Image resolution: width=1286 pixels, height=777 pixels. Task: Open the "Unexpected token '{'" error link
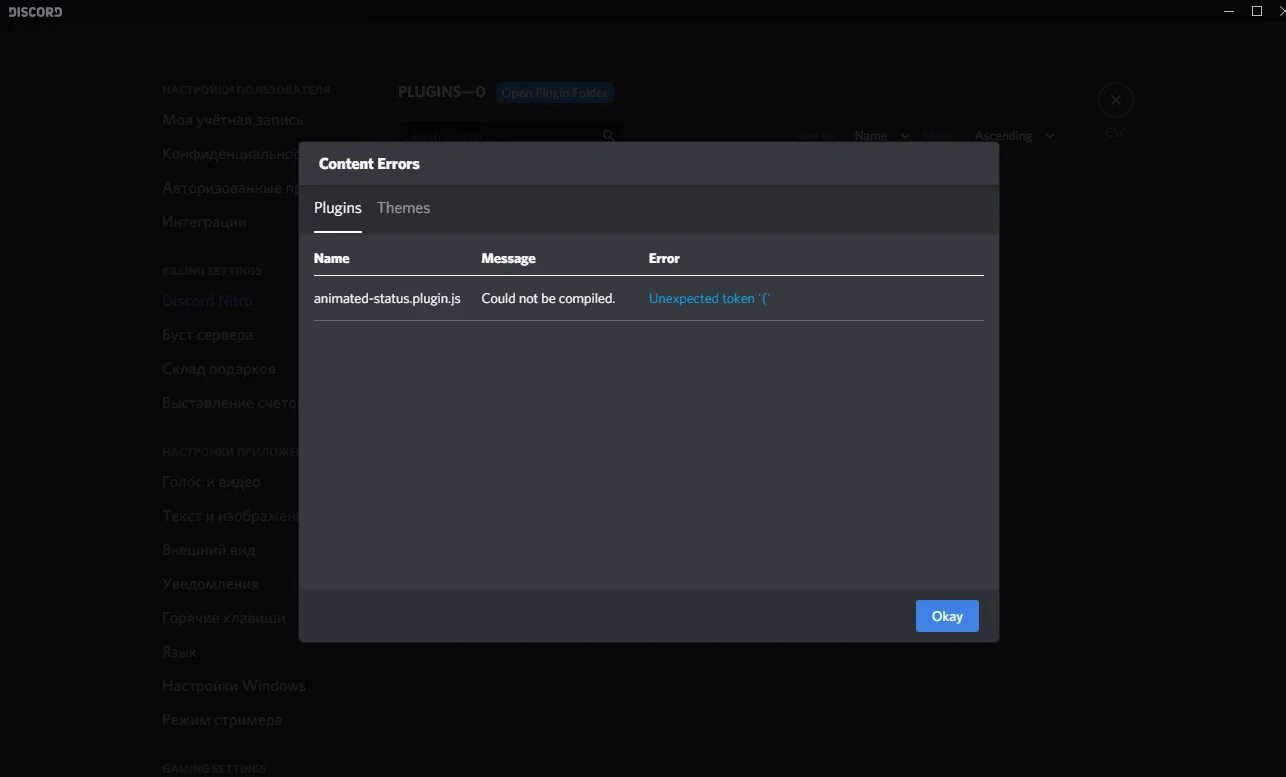(x=709, y=298)
